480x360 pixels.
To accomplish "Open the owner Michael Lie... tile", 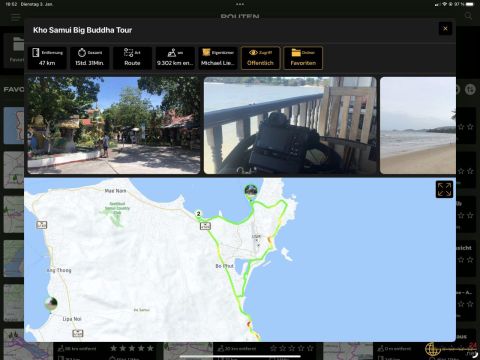I will pos(218,58).
